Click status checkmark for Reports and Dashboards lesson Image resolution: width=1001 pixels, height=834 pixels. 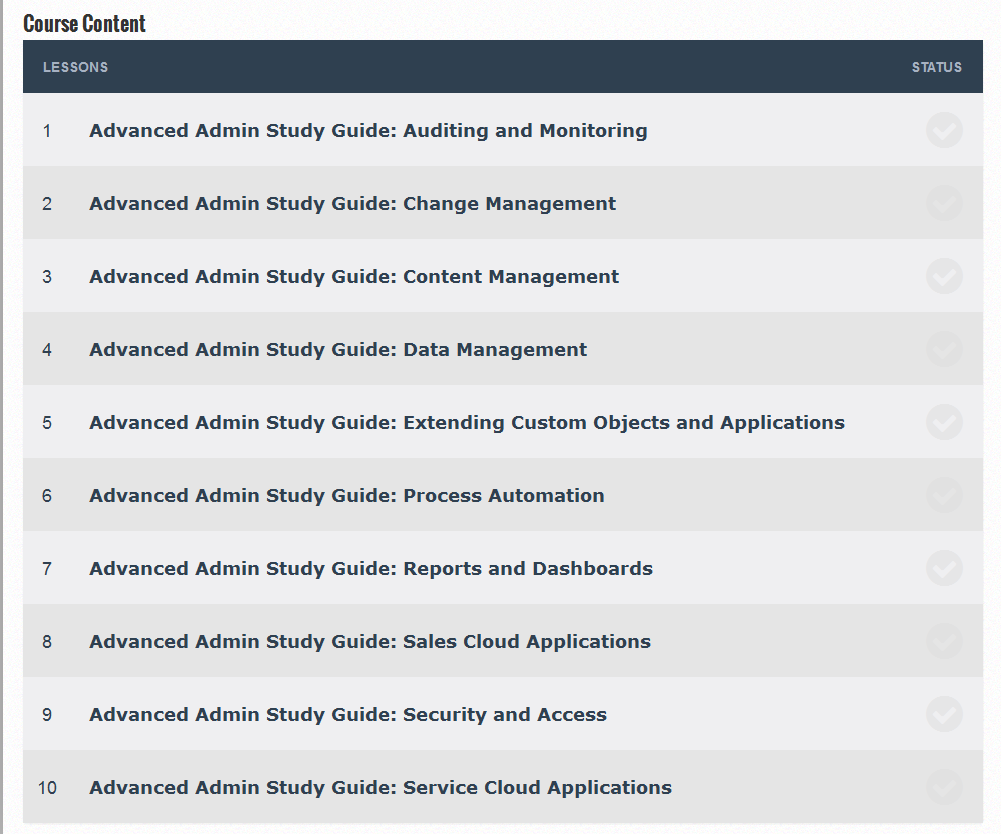click(x=944, y=568)
